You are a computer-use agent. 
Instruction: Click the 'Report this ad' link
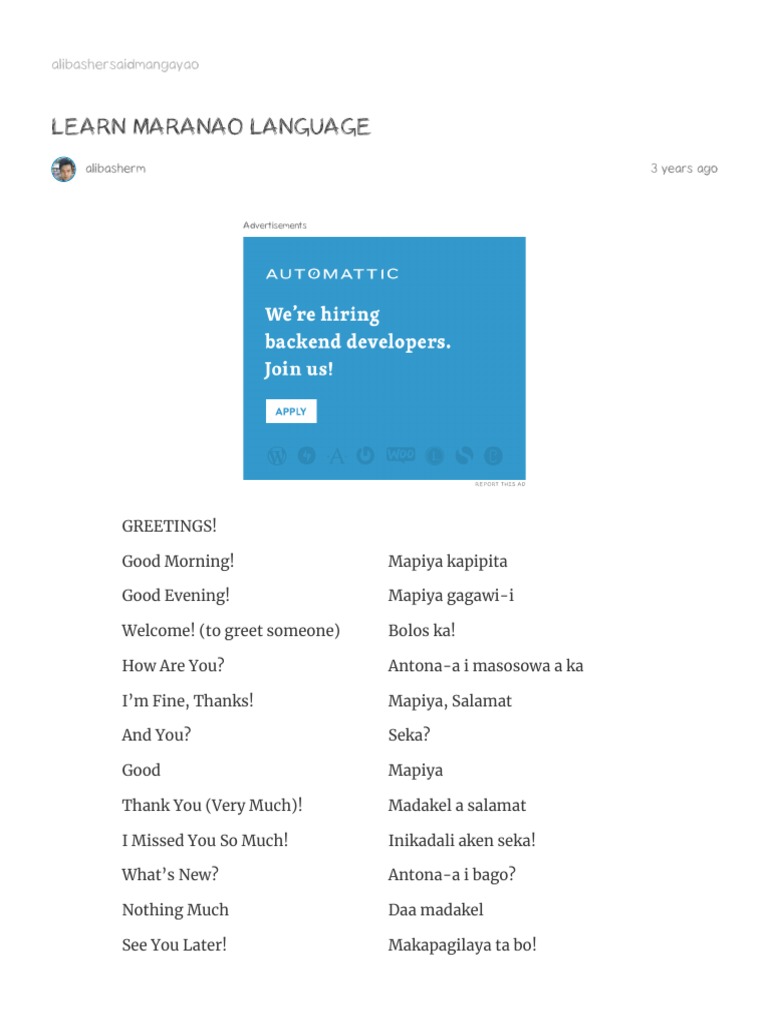(499, 484)
